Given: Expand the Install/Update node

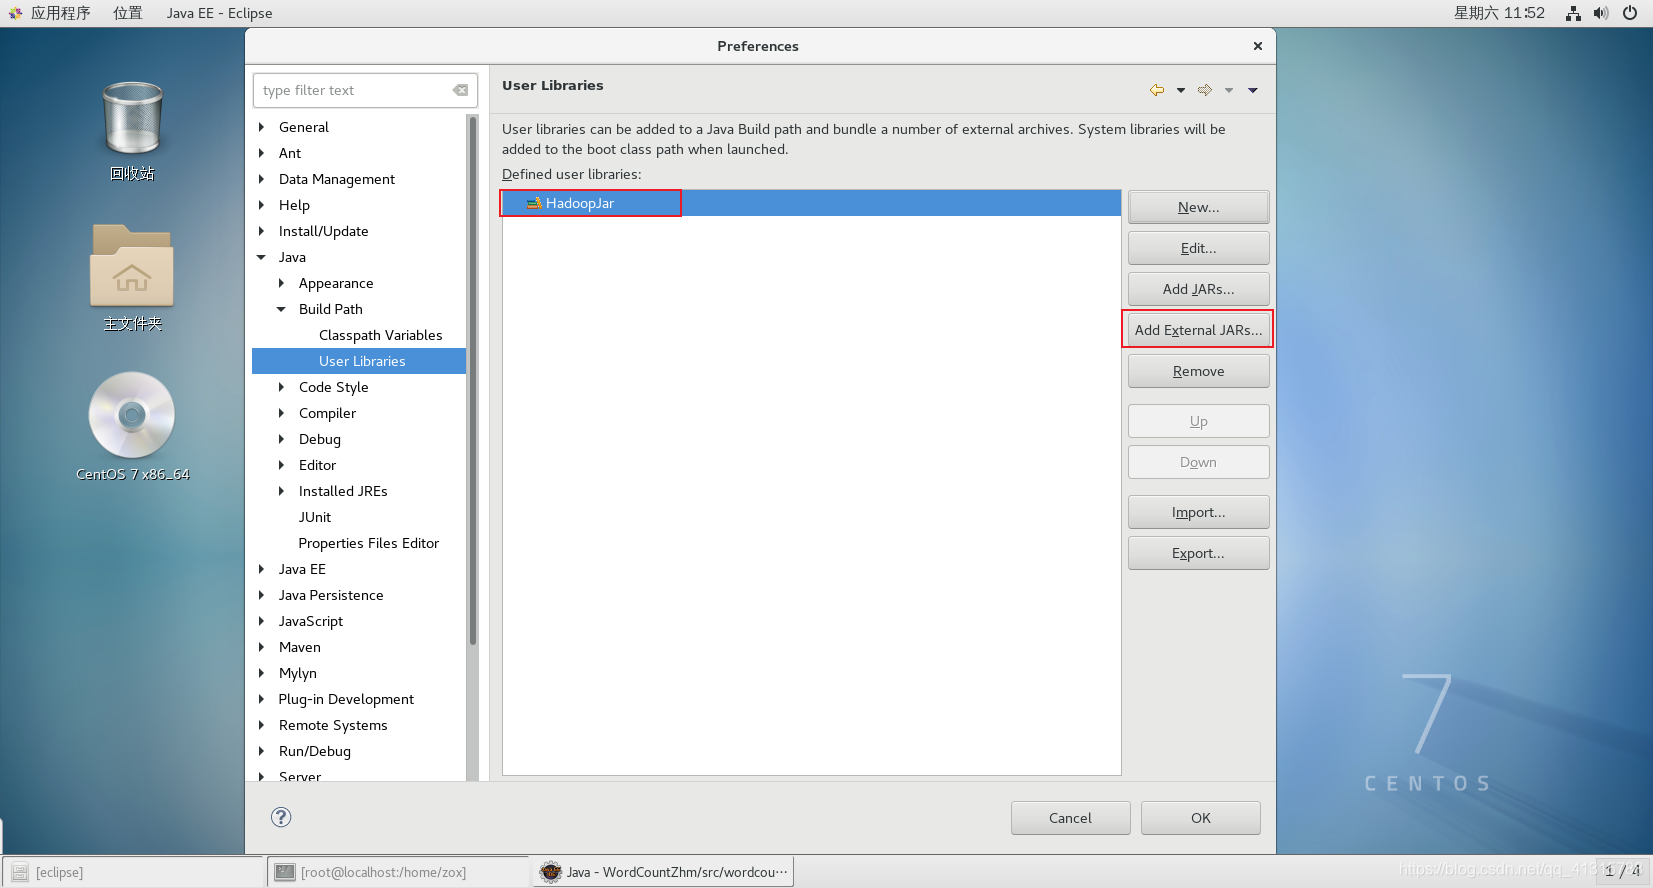Looking at the screenshot, I should (262, 231).
